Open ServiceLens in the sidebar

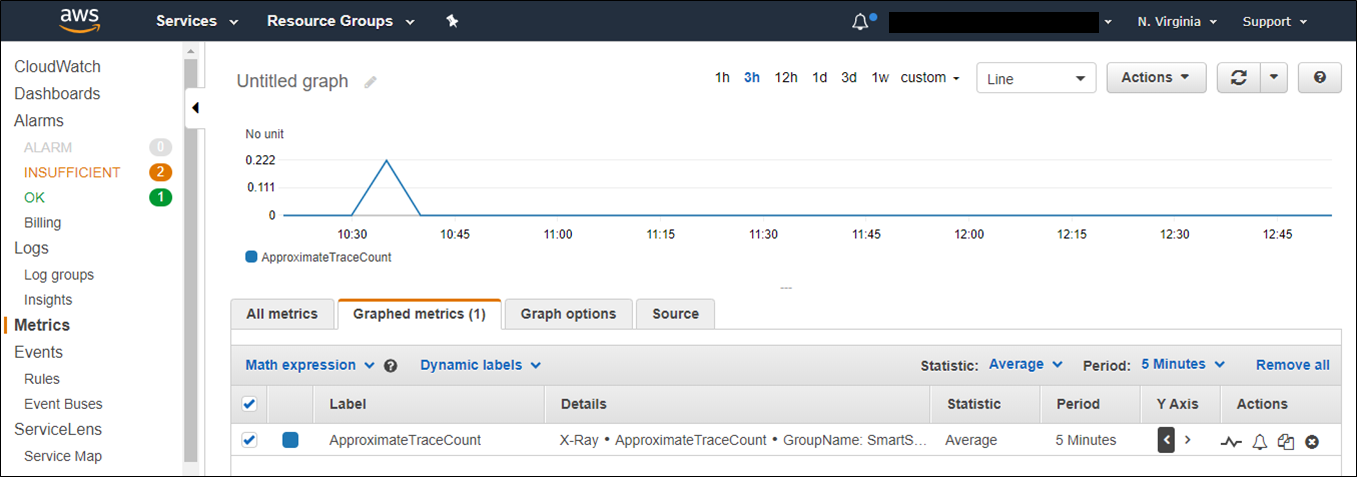pos(58,429)
